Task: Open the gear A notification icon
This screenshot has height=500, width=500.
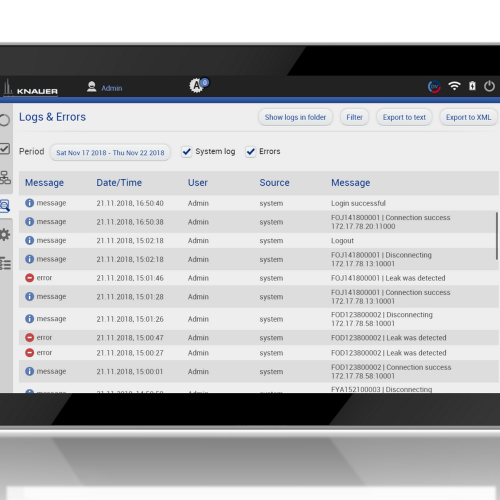Action: (x=199, y=85)
